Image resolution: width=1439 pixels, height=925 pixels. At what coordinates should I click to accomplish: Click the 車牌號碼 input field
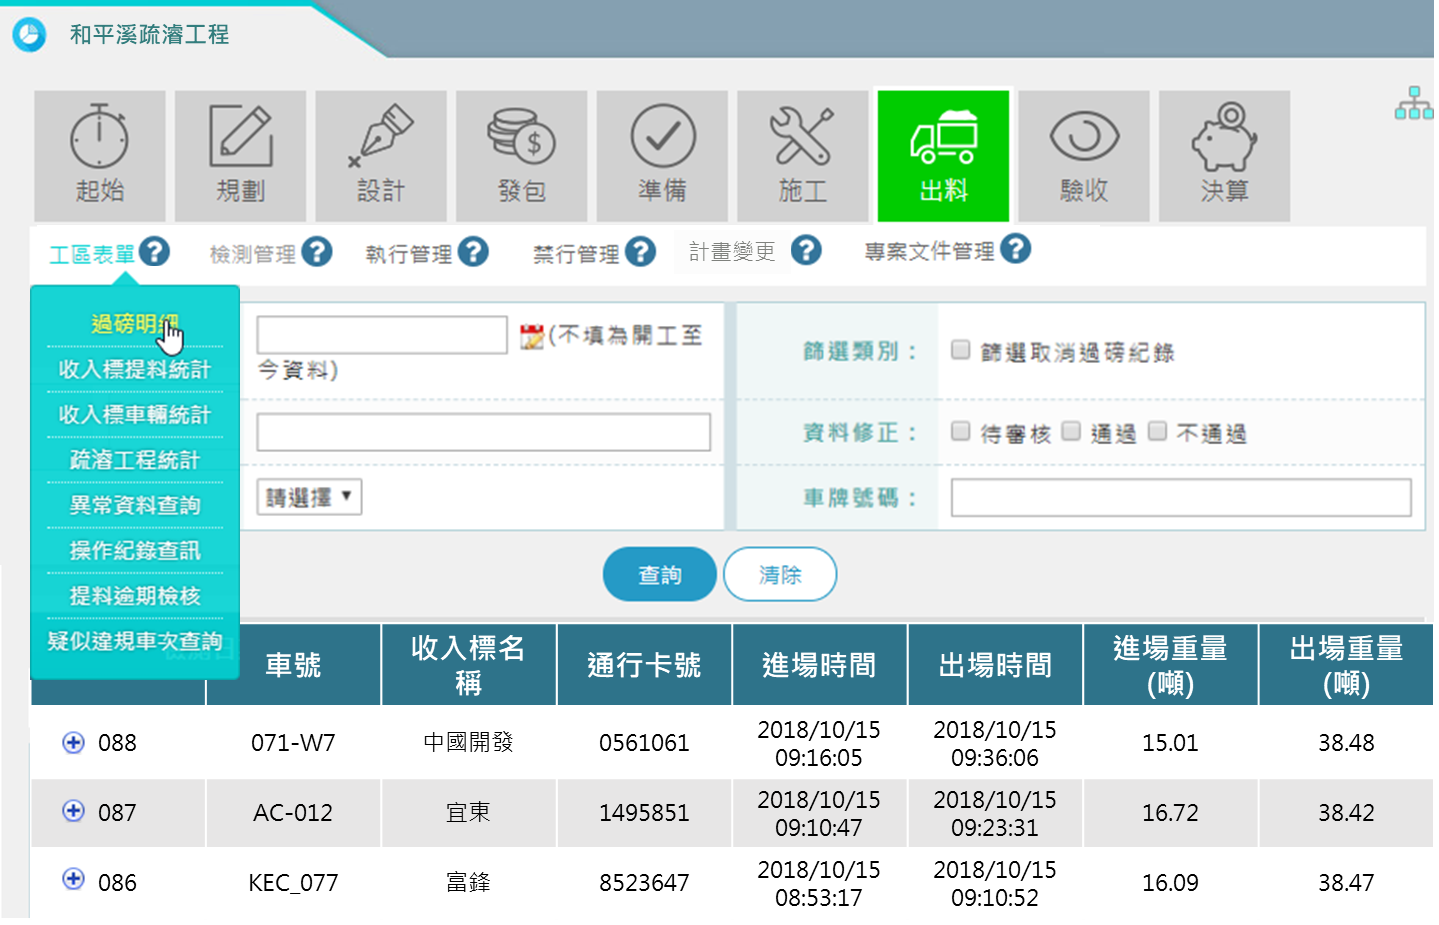[1180, 497]
